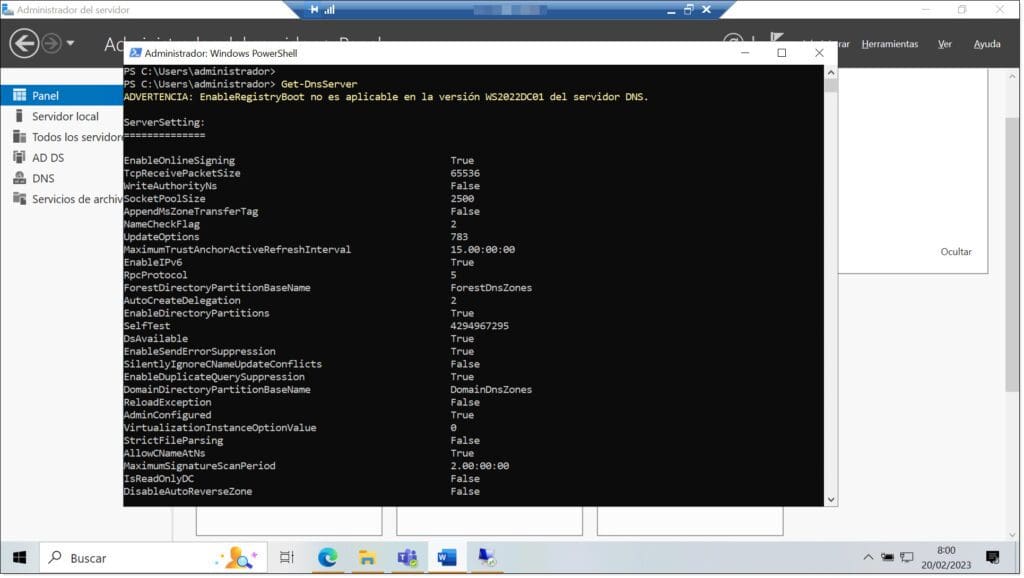Select DNS in the sidebar
The image size is (1024, 578).
pos(43,178)
